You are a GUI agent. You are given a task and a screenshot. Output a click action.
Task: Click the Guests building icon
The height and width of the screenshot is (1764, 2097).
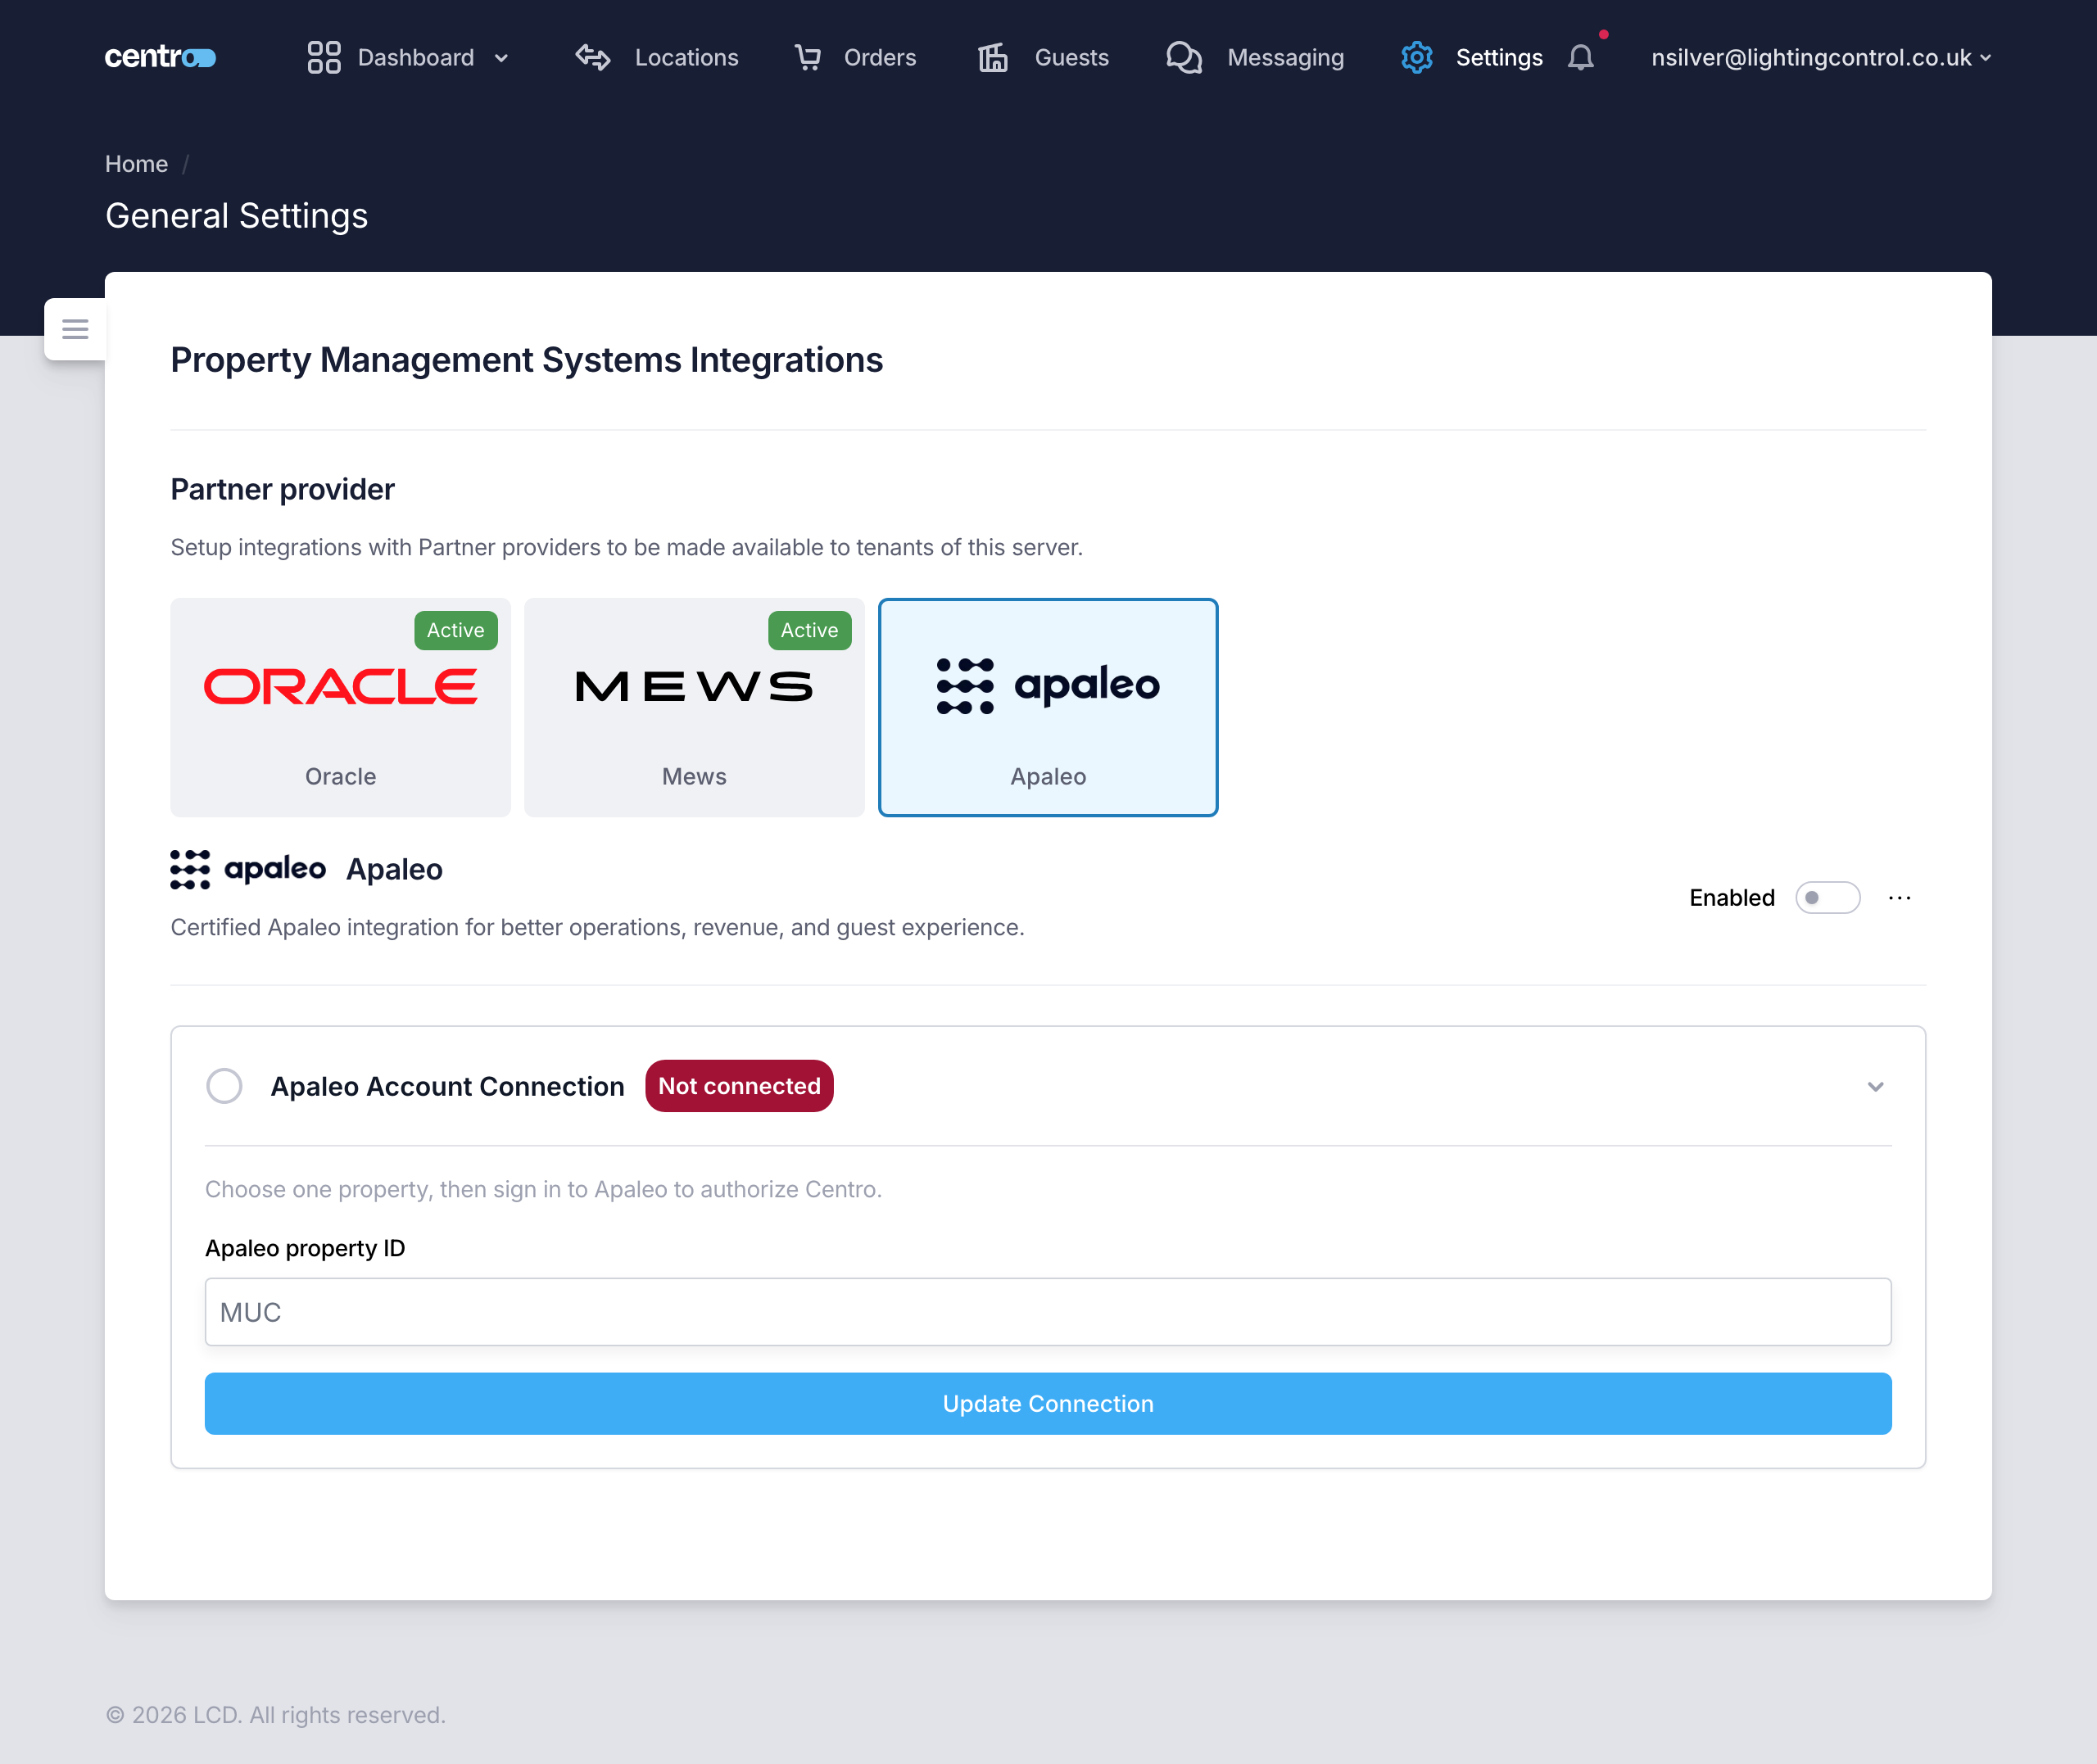pos(992,57)
